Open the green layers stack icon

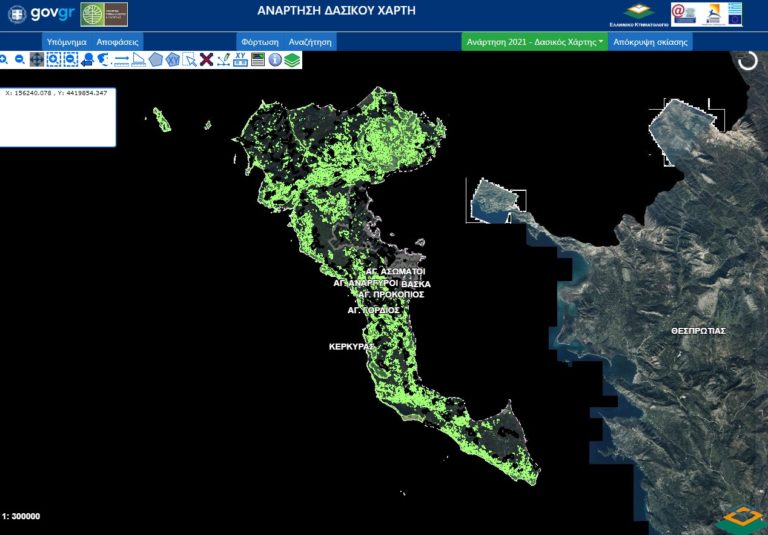(291, 60)
